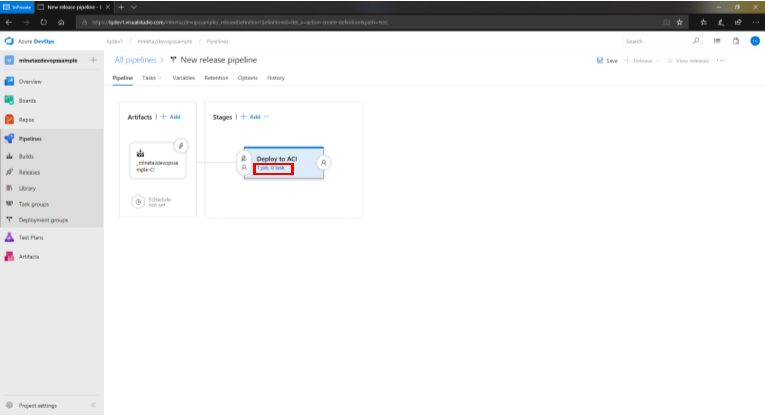The image size is (765, 416).
Task: Open the more actions ellipsis menu
Action: click(720, 61)
